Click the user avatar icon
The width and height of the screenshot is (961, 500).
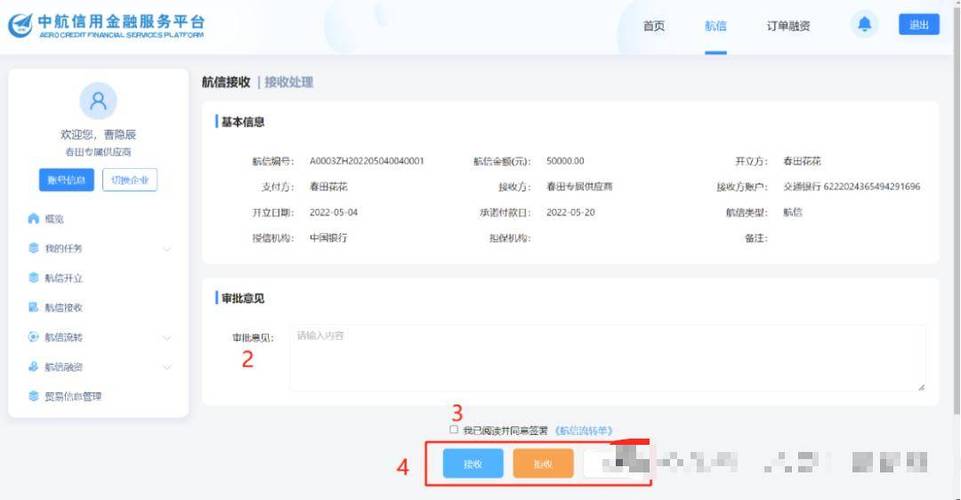point(98,100)
